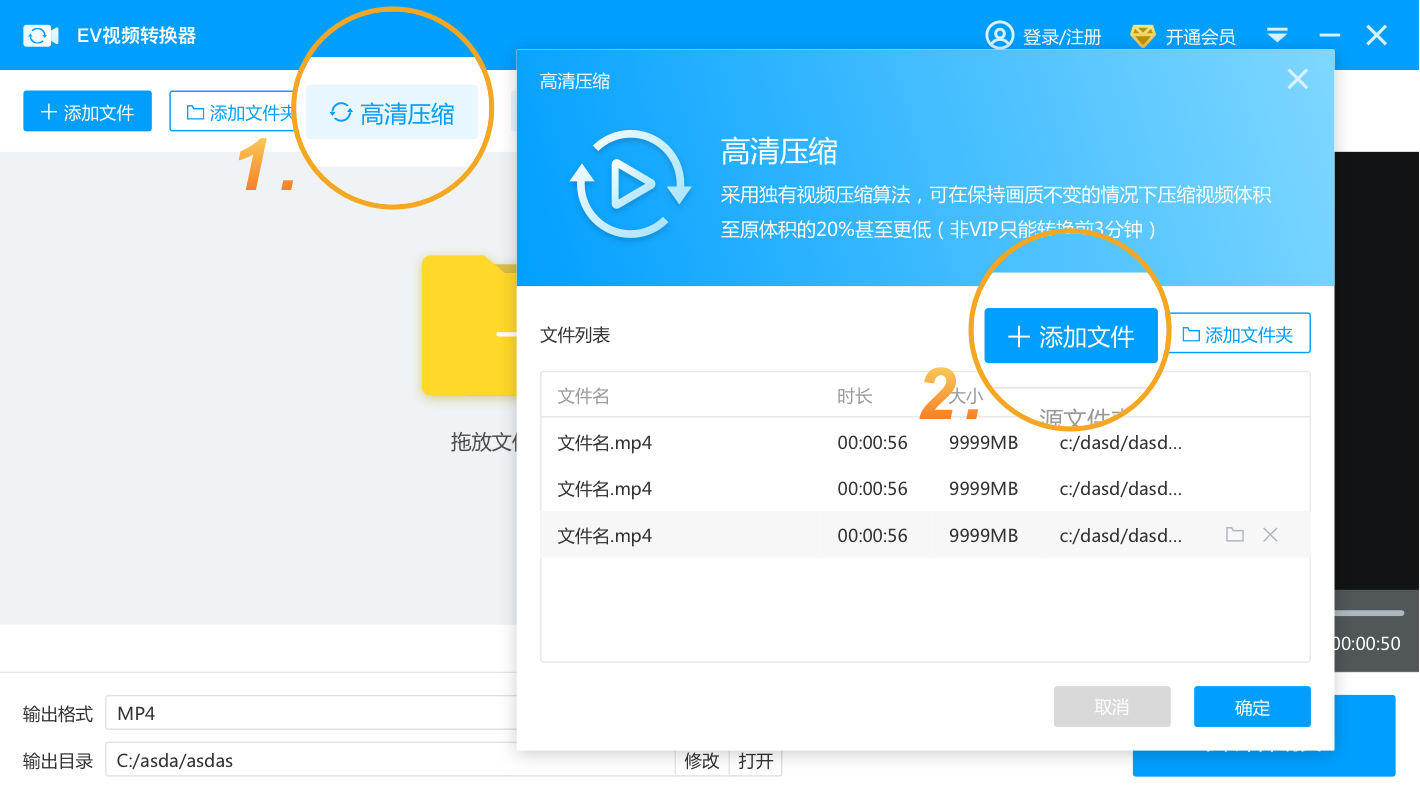Click 添加文件 button inside the dialog
The height and width of the screenshot is (800, 1420).
pyautogui.click(x=1071, y=336)
